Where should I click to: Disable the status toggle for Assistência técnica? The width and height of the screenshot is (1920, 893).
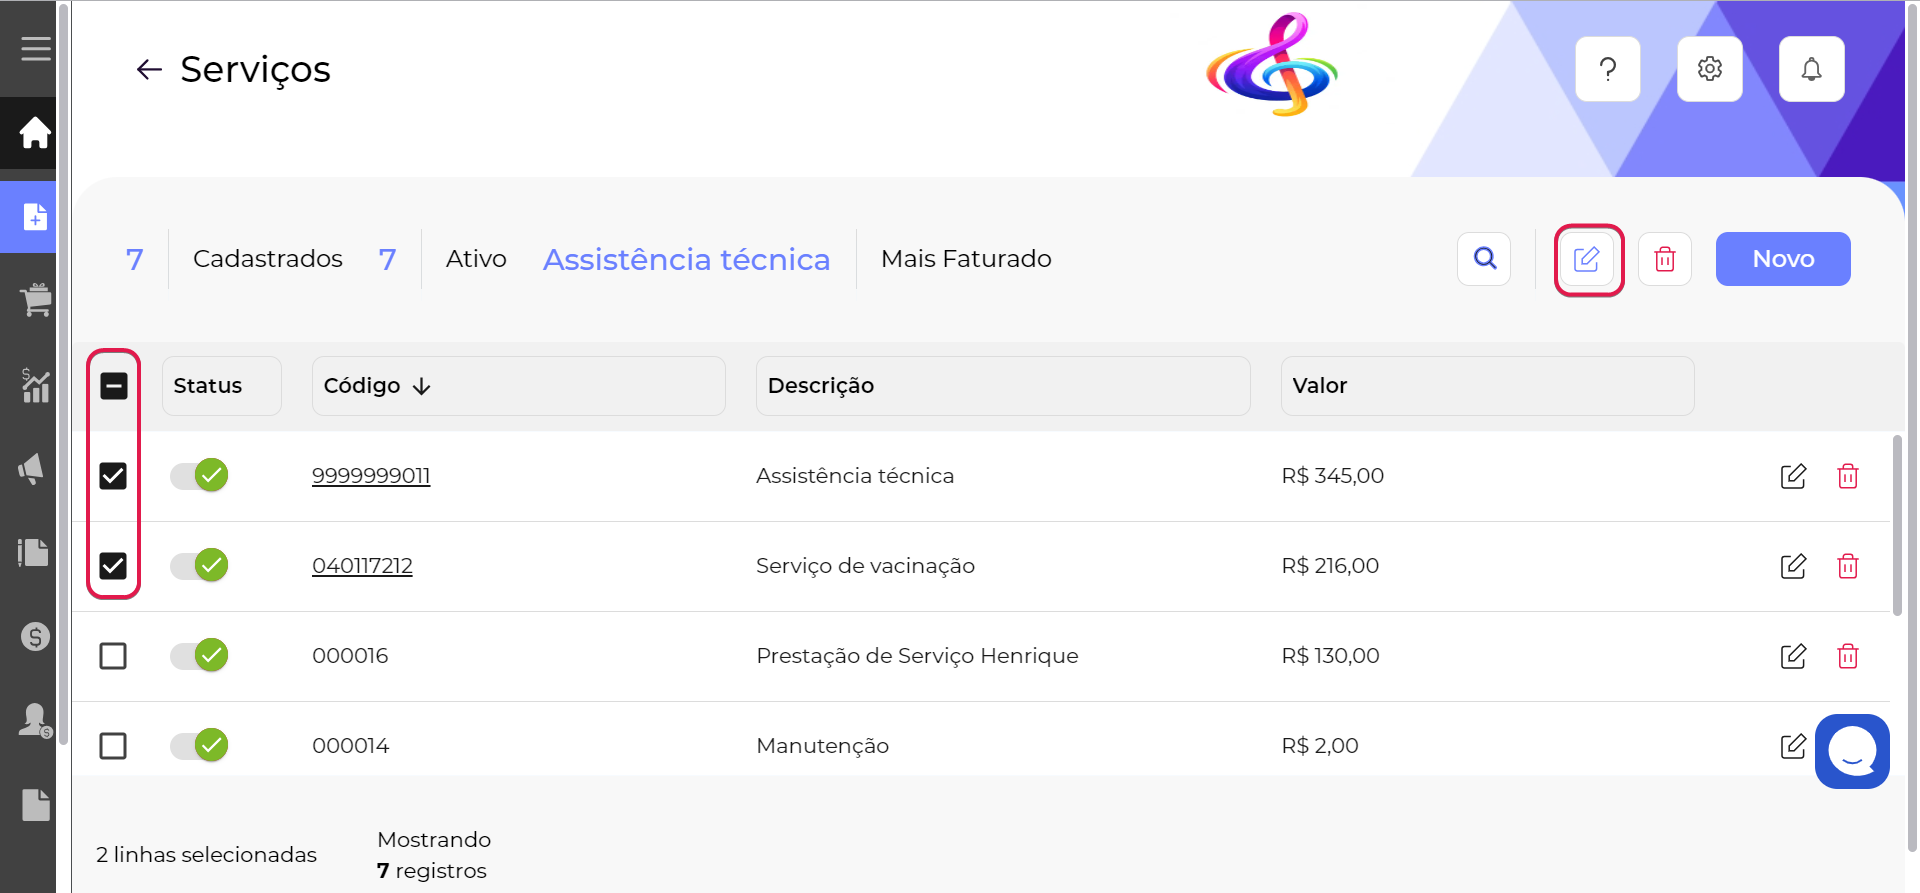click(x=198, y=475)
